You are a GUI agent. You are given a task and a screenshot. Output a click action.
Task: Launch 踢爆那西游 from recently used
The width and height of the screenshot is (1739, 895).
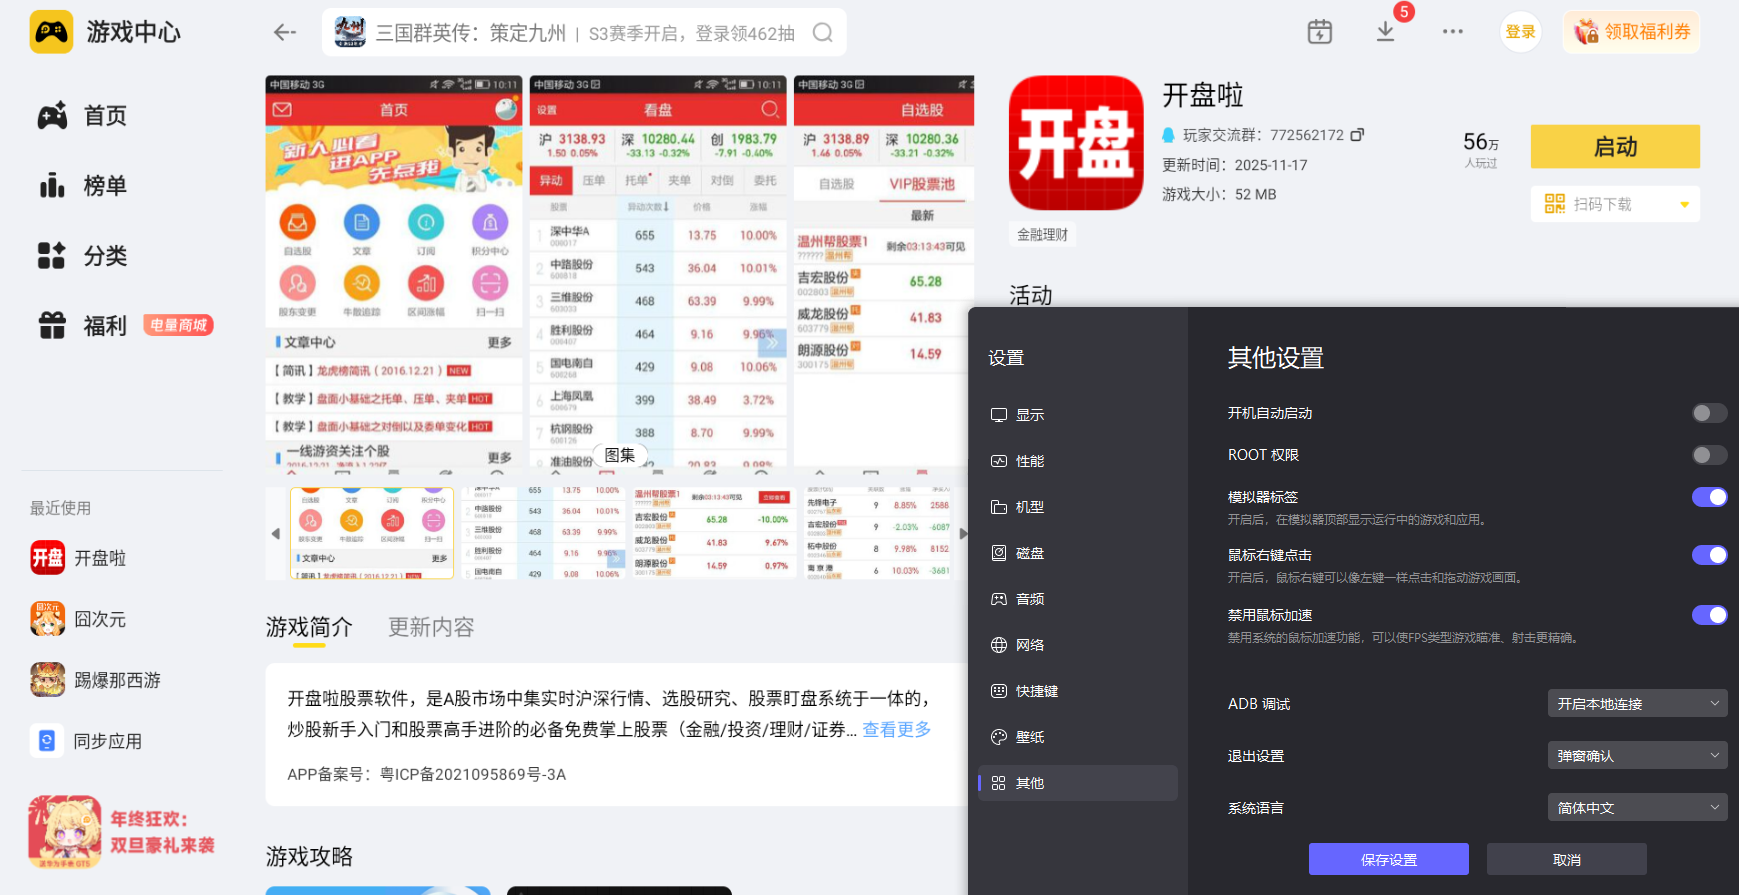pos(95,680)
